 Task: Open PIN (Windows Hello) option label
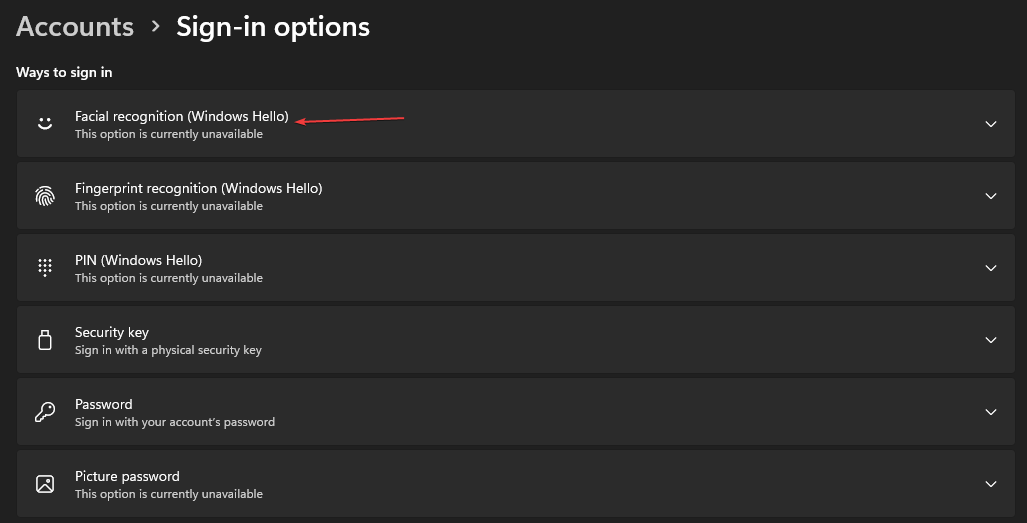tap(138, 260)
